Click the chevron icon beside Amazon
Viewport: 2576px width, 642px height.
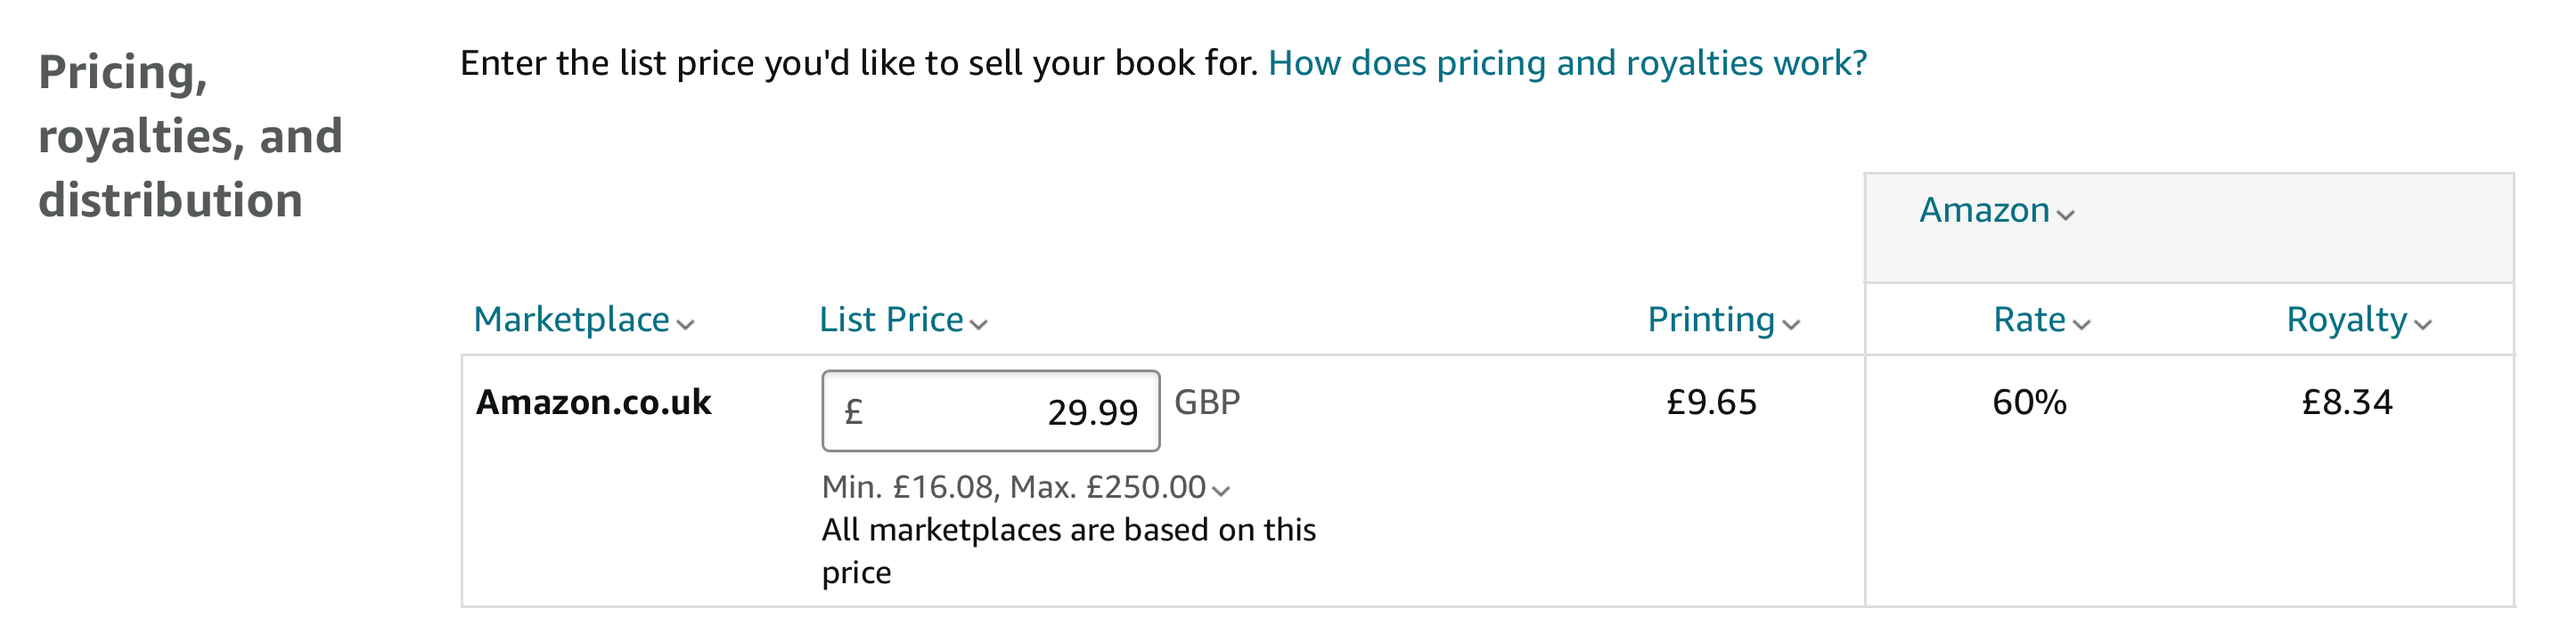pyautogui.click(x=2066, y=214)
